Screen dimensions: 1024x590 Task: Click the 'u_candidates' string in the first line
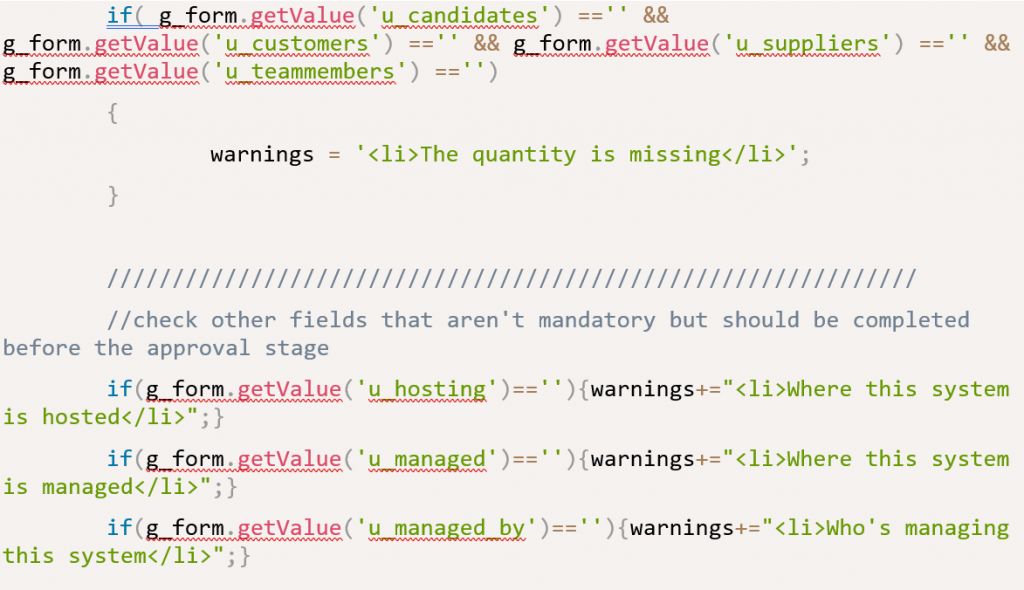pyautogui.click(x=459, y=15)
